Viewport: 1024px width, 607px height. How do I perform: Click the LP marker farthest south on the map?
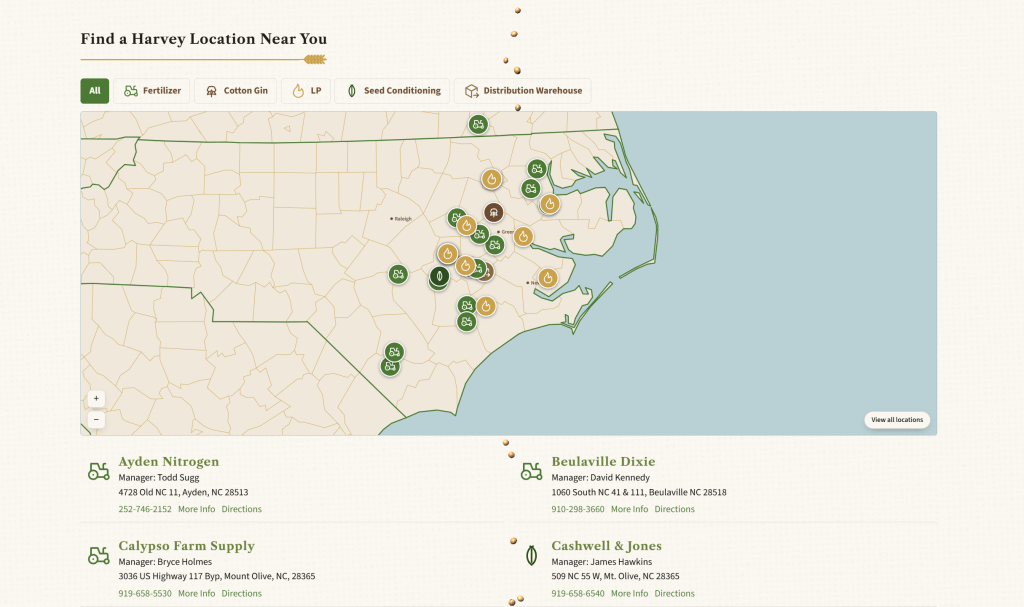pyautogui.click(x=485, y=306)
